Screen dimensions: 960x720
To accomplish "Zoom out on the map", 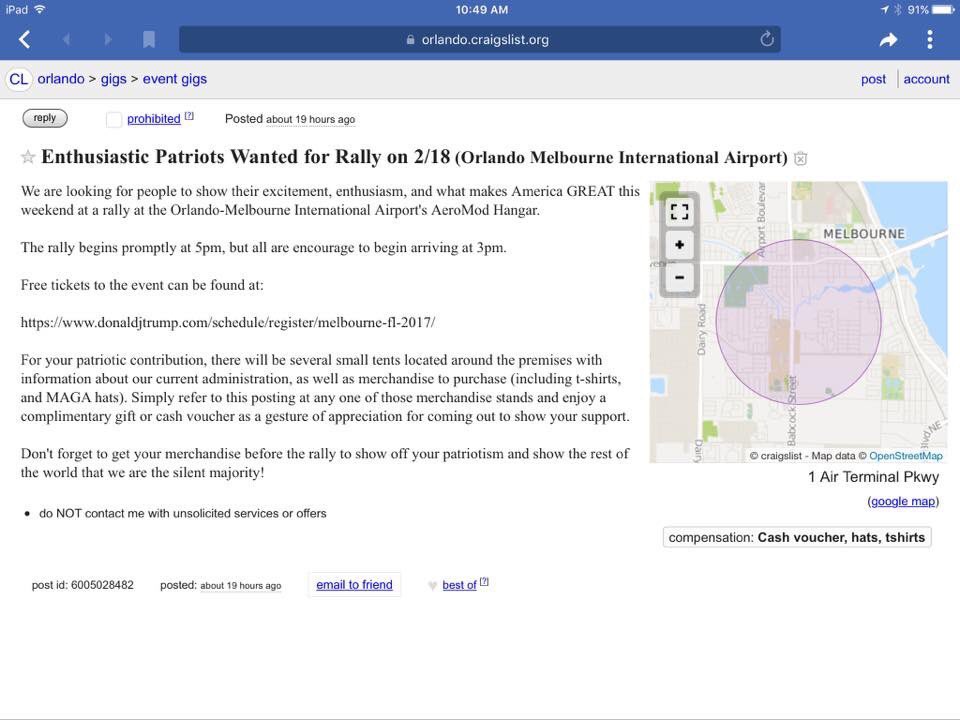I will (x=679, y=277).
